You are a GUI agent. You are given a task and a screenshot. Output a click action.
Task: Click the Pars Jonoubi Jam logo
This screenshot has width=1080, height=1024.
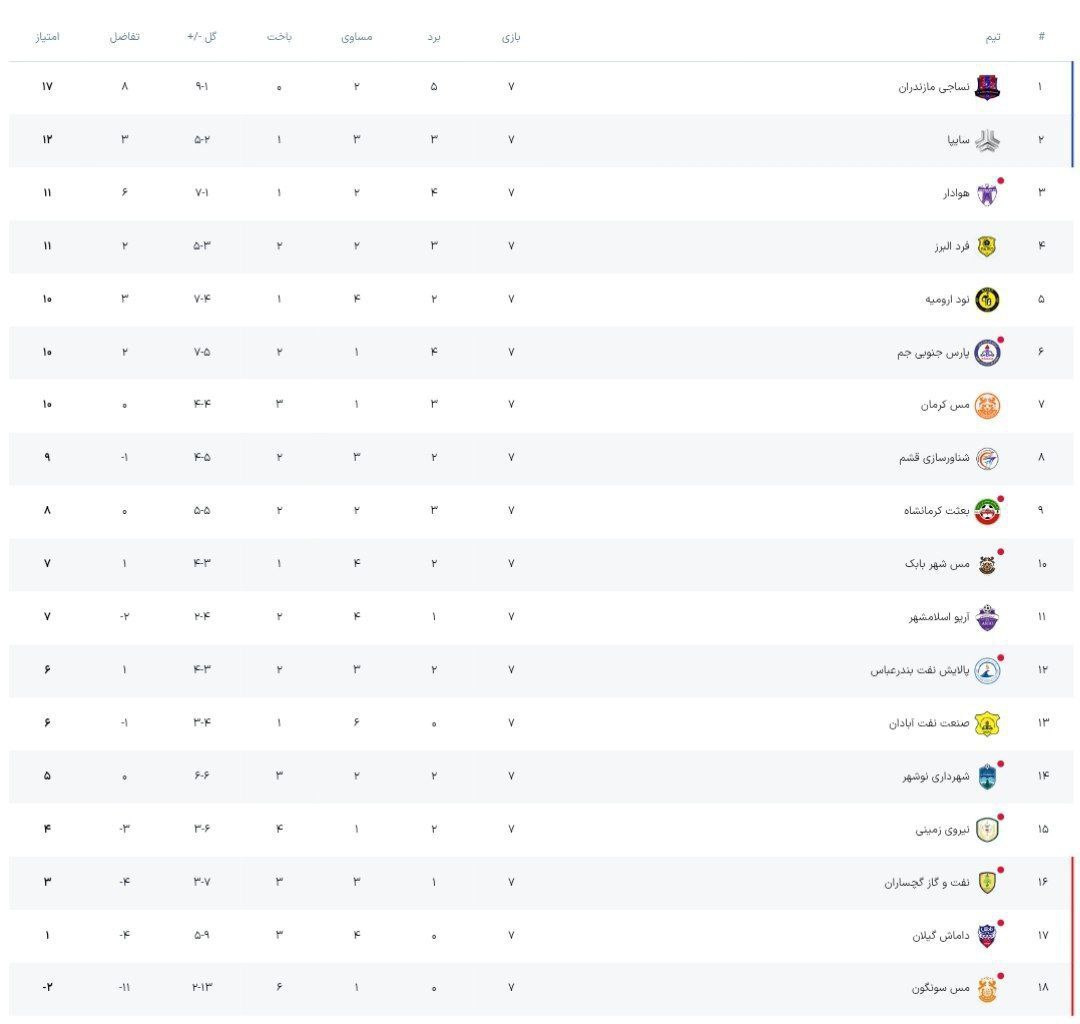click(987, 352)
